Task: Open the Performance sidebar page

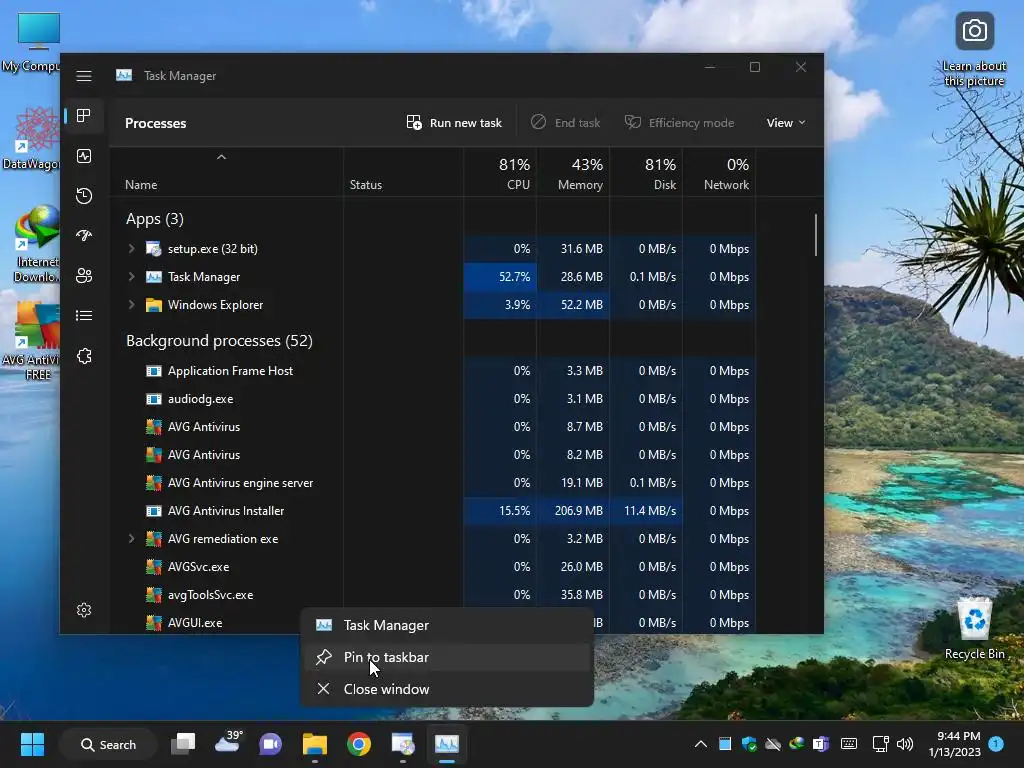Action: pyautogui.click(x=84, y=156)
